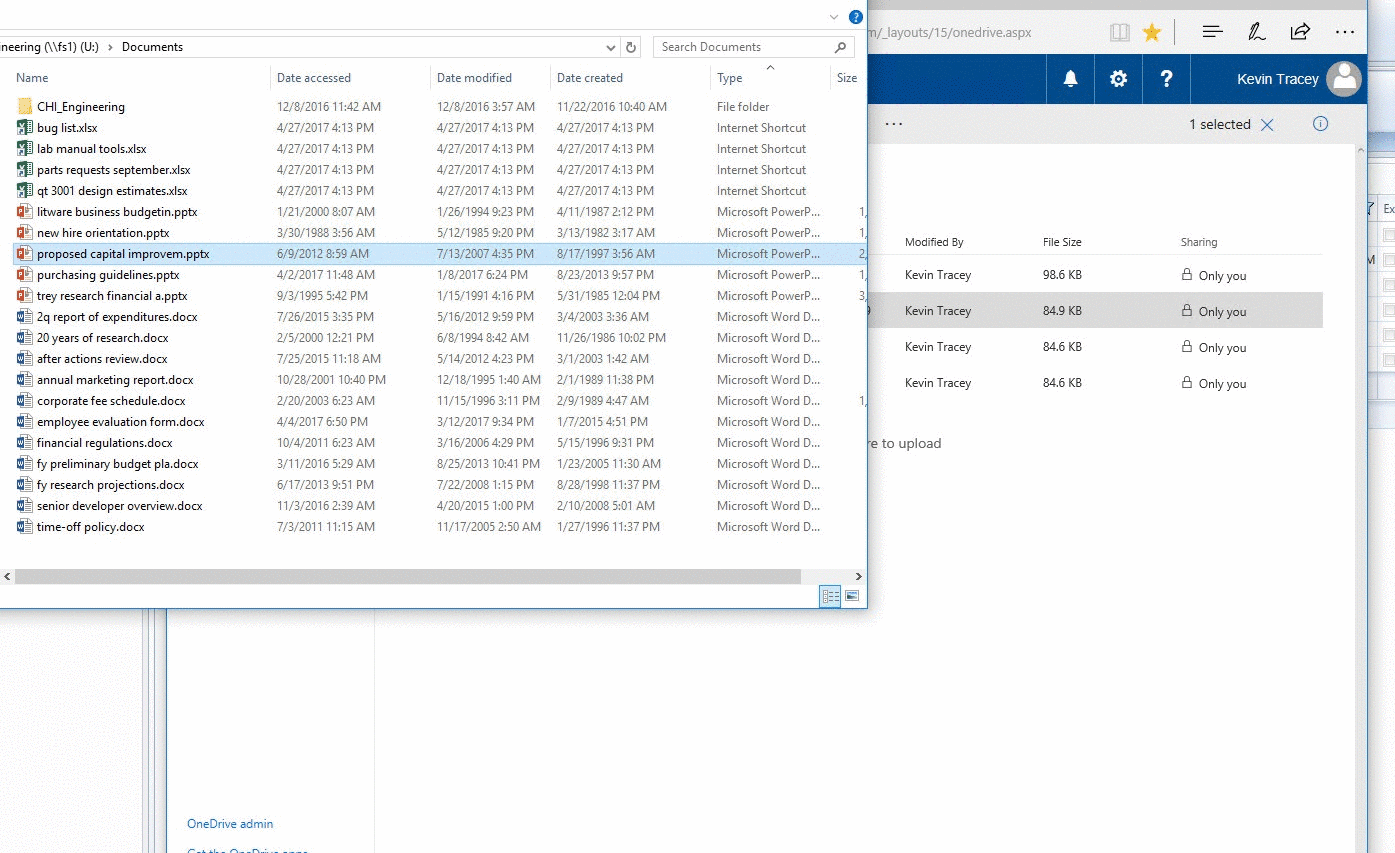Open OneDrive notifications bell
This screenshot has height=853, width=1395.
[1071, 79]
